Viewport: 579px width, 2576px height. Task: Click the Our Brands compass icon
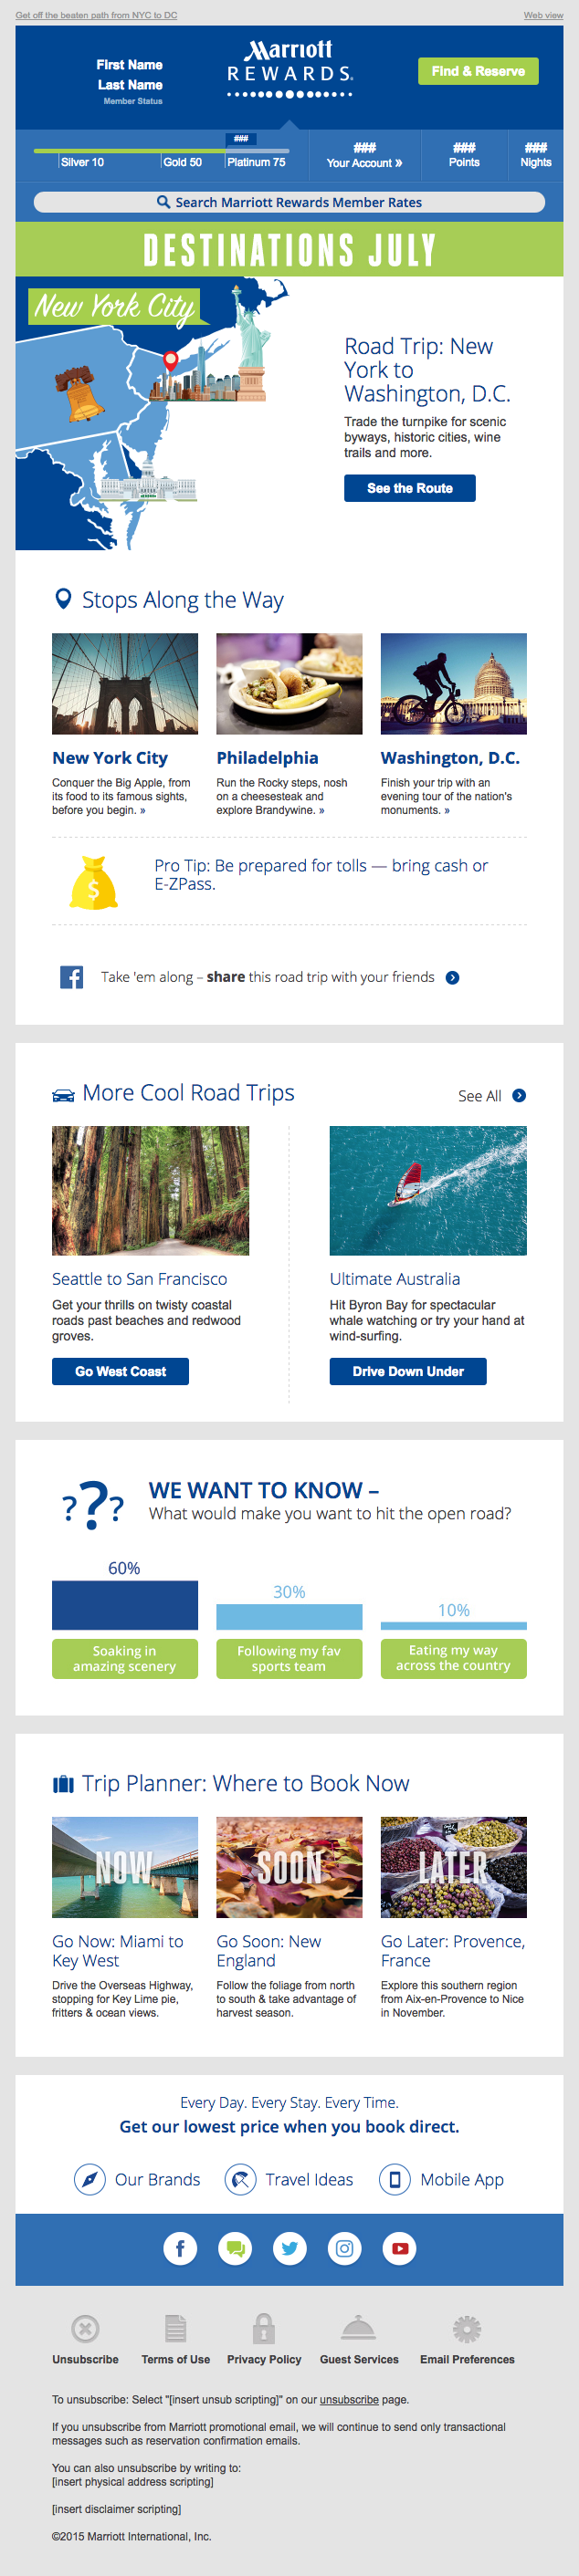pyautogui.click(x=90, y=2179)
